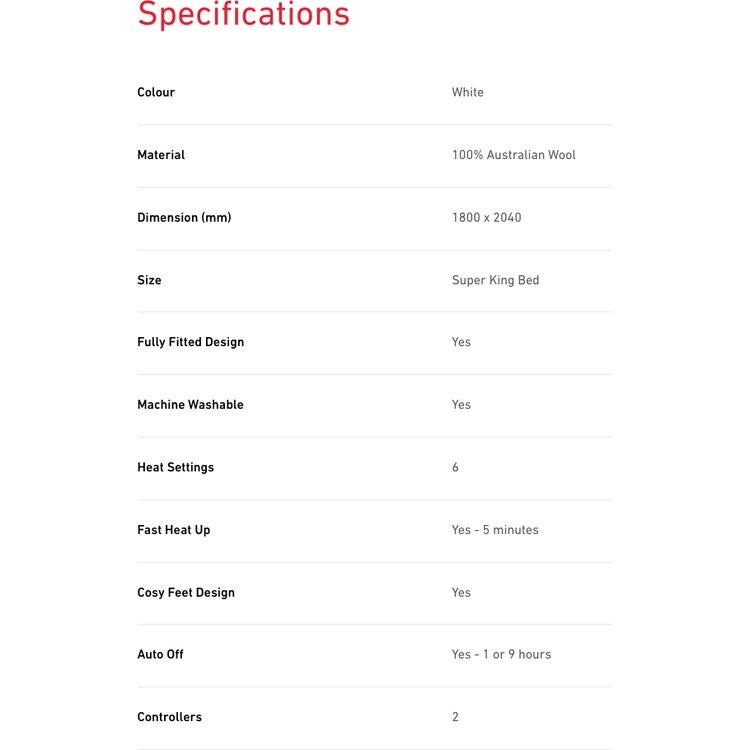The height and width of the screenshot is (750, 750).
Task: Select the Material row label
Action: tap(161, 155)
